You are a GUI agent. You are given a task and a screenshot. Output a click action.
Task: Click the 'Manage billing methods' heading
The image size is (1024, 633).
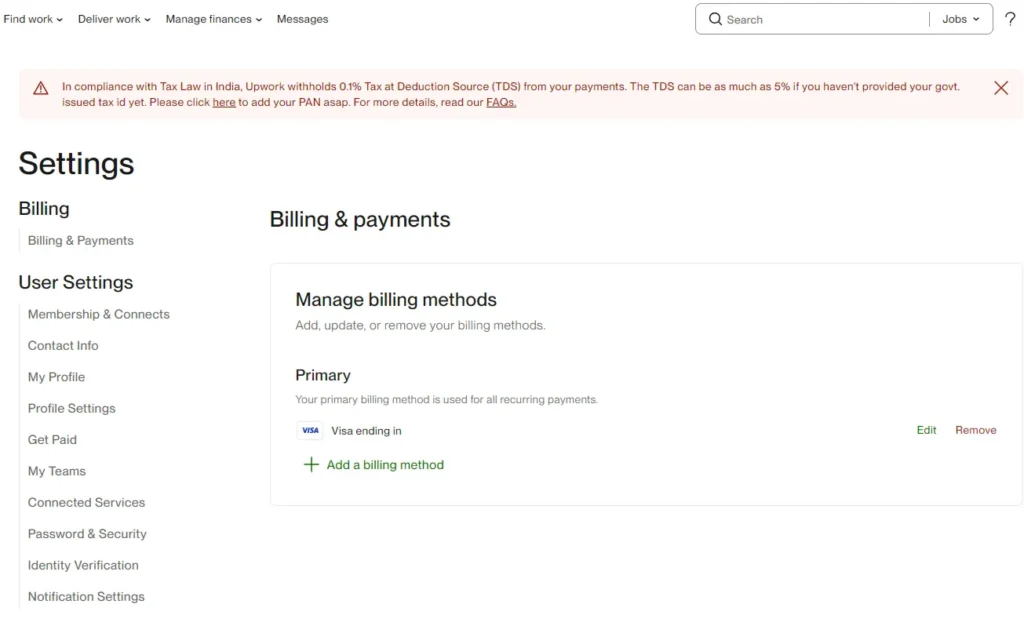[396, 299]
